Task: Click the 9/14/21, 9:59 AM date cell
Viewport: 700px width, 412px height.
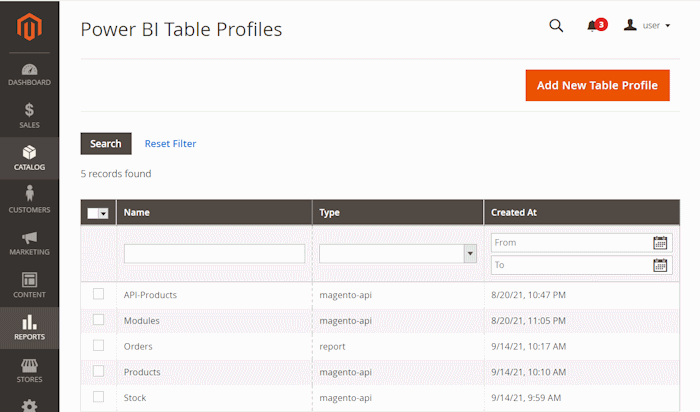Action: [x=526, y=398]
